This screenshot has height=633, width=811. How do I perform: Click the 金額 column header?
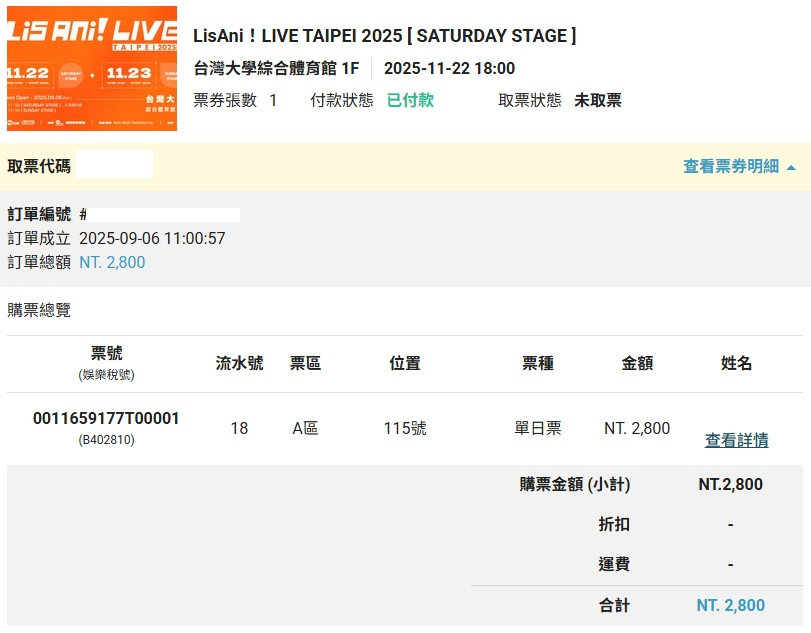click(637, 363)
